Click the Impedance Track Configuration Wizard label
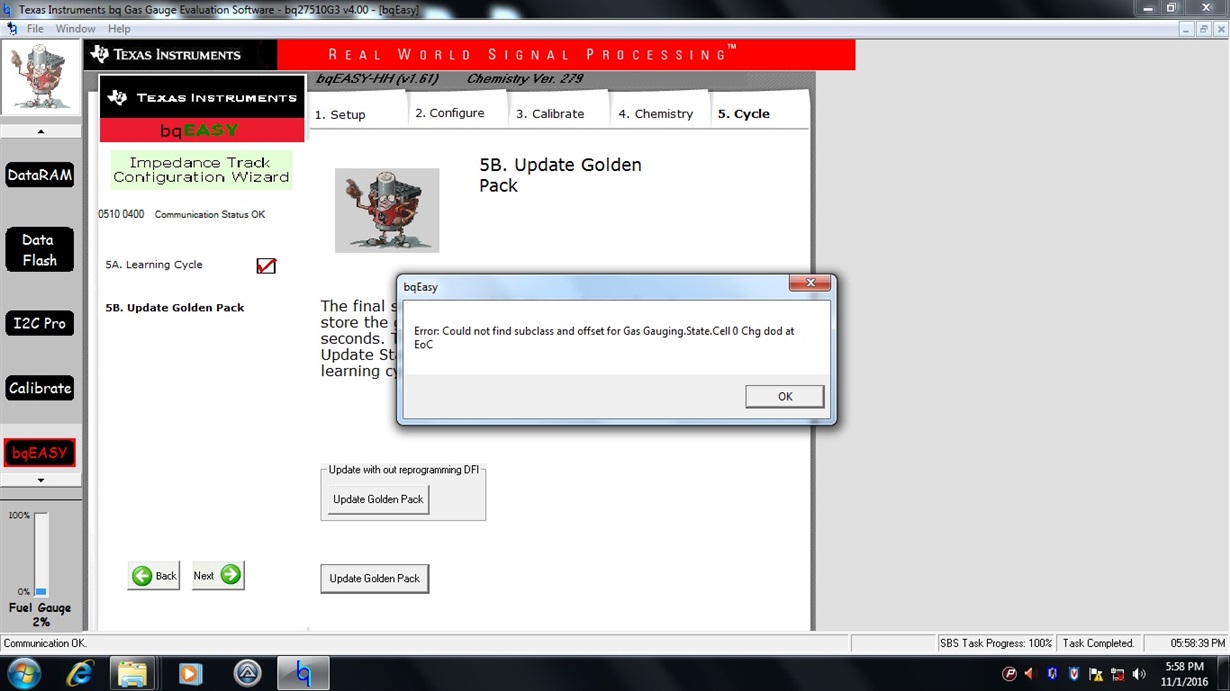 coord(201,170)
